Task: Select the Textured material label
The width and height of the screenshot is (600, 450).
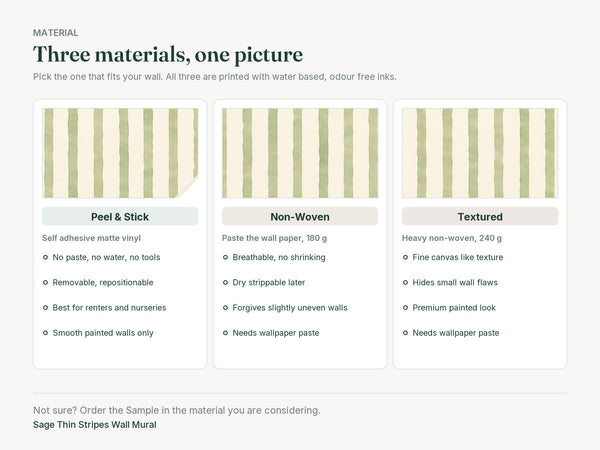Action: tap(480, 217)
